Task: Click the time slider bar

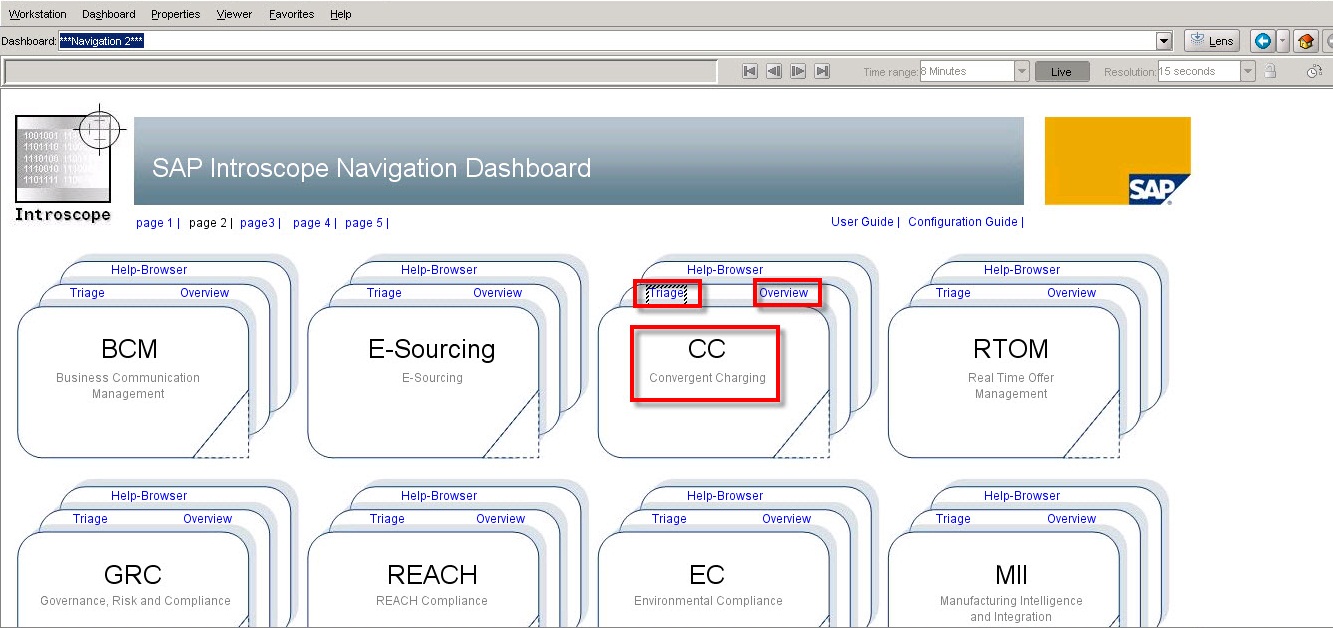Action: click(361, 72)
